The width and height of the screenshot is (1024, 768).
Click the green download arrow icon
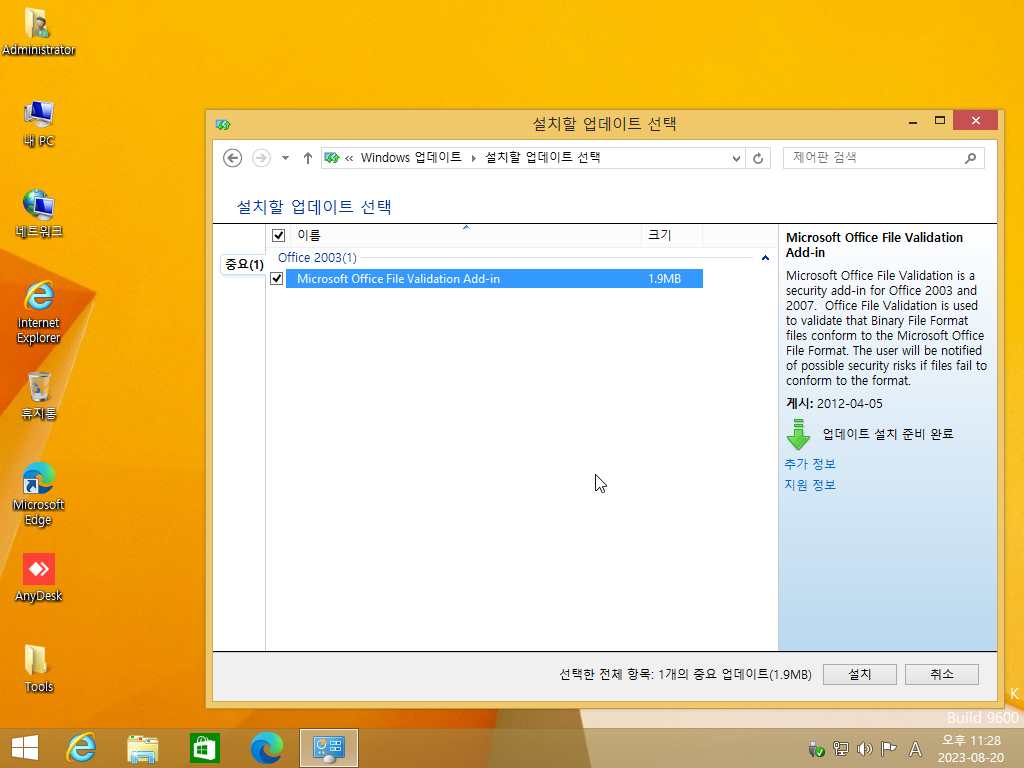tap(798, 434)
